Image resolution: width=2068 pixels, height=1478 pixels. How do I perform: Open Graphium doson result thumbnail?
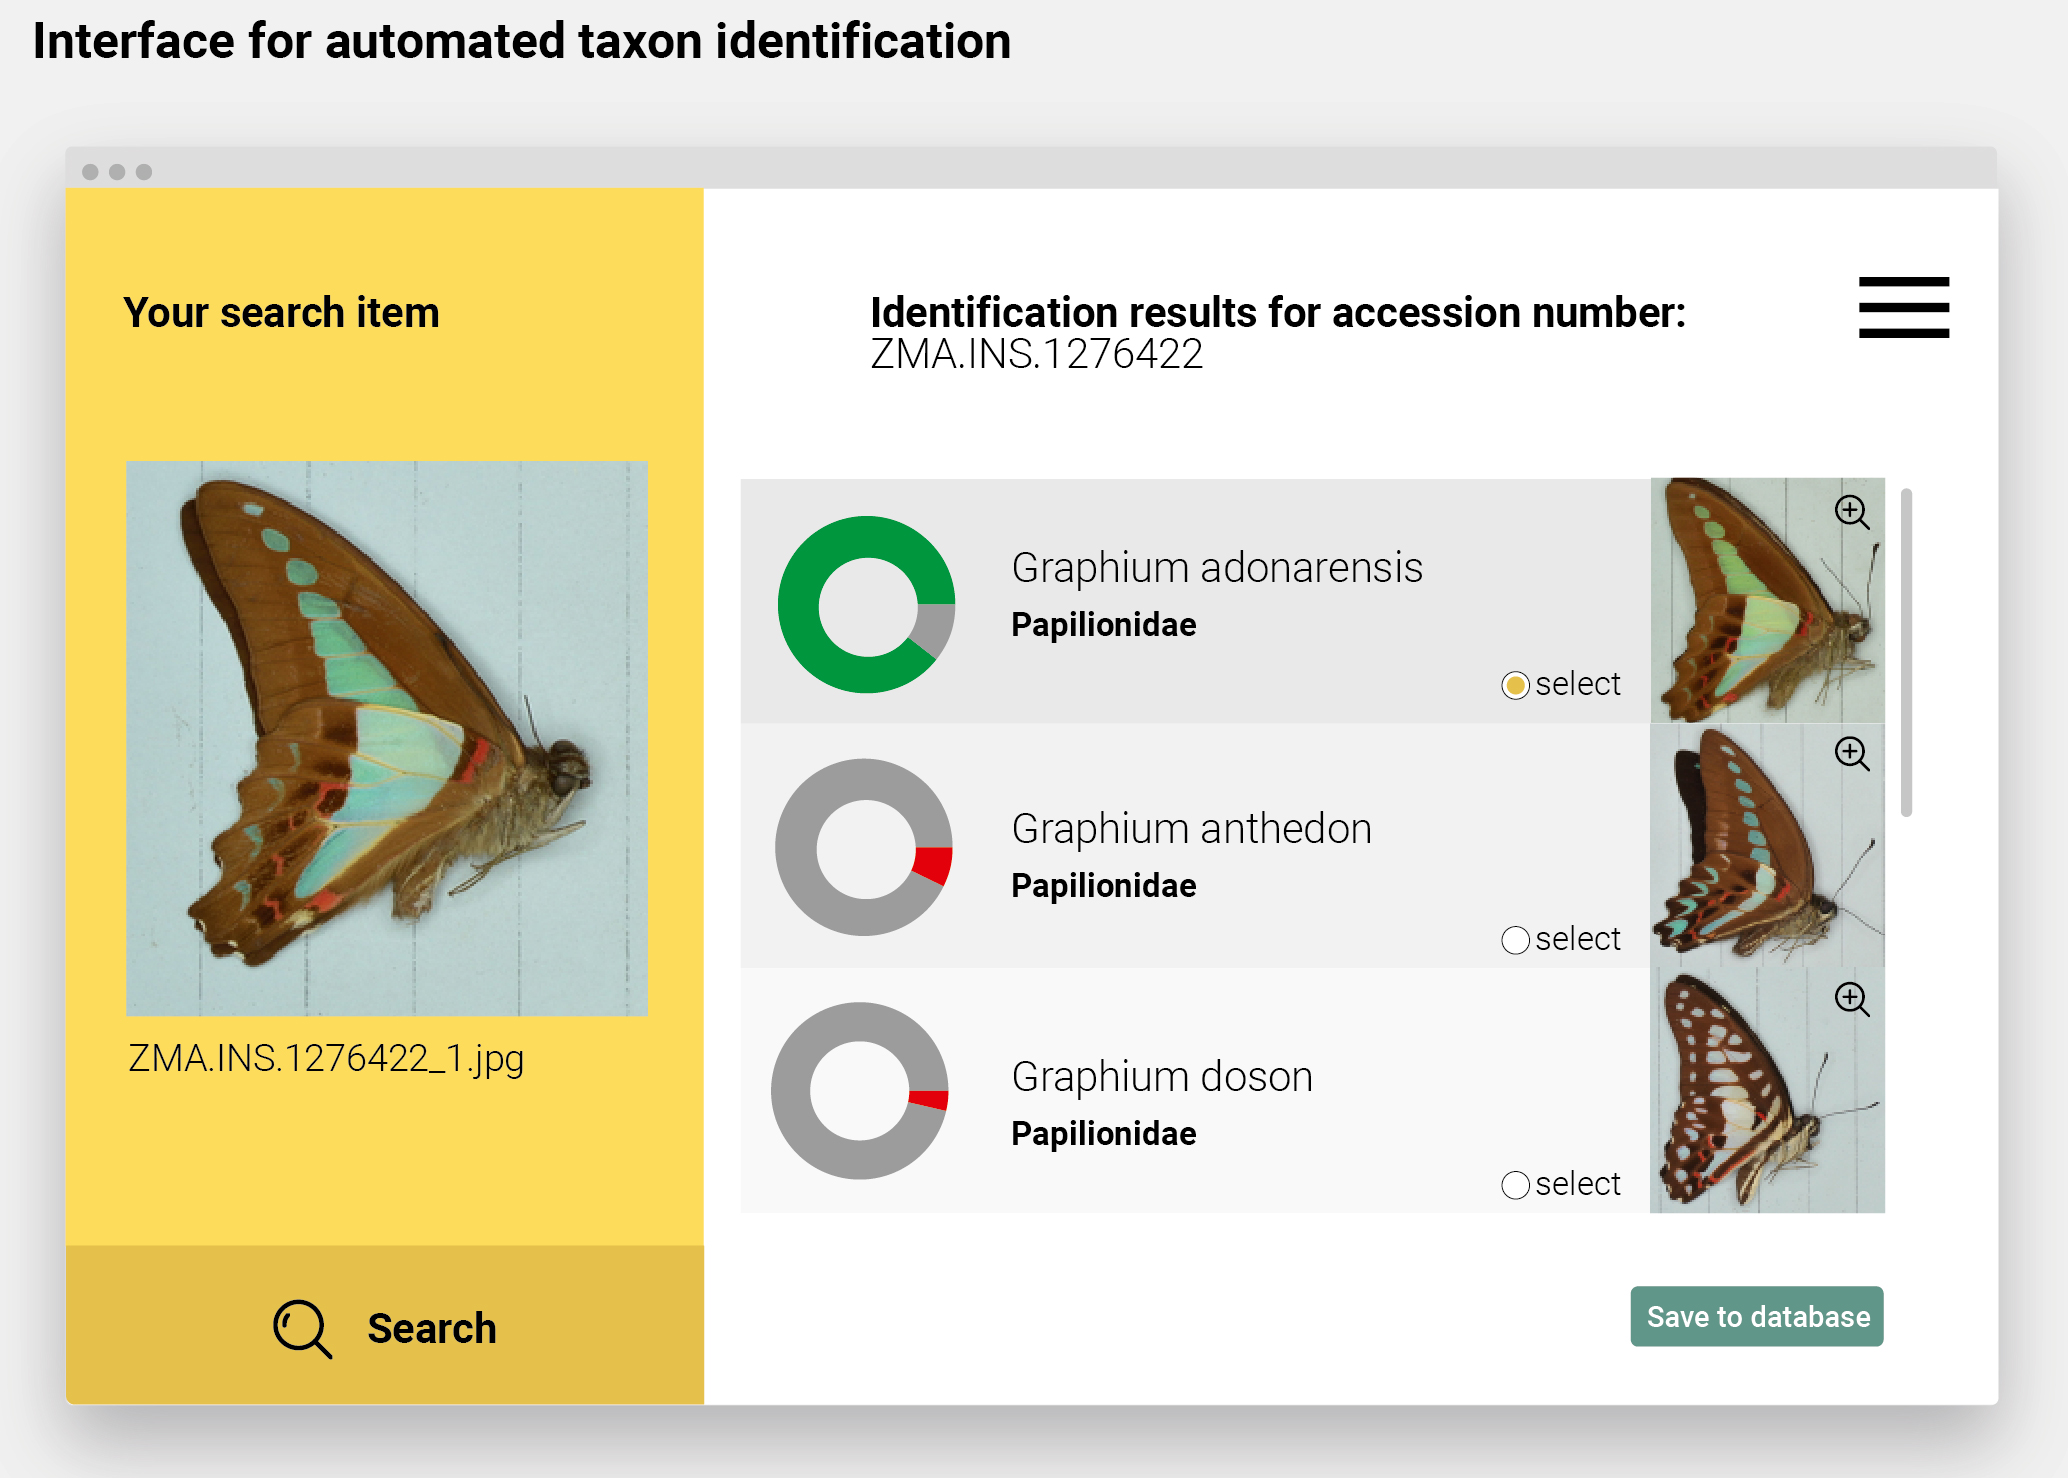[1767, 1091]
